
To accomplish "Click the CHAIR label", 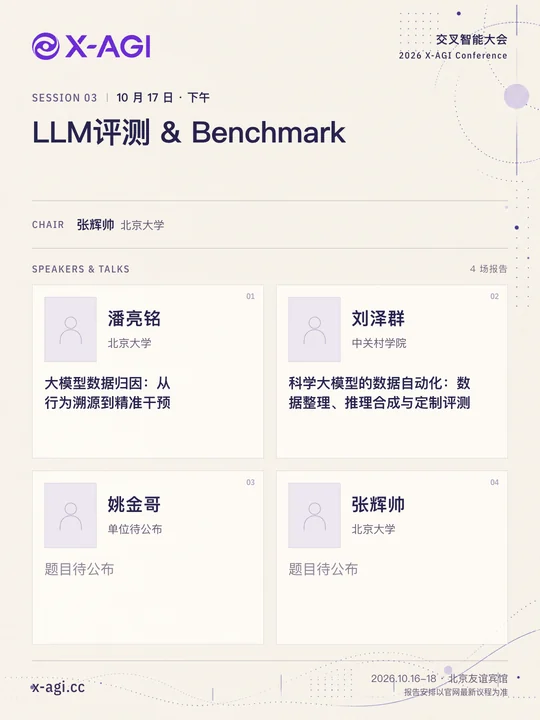I will pos(48,225).
